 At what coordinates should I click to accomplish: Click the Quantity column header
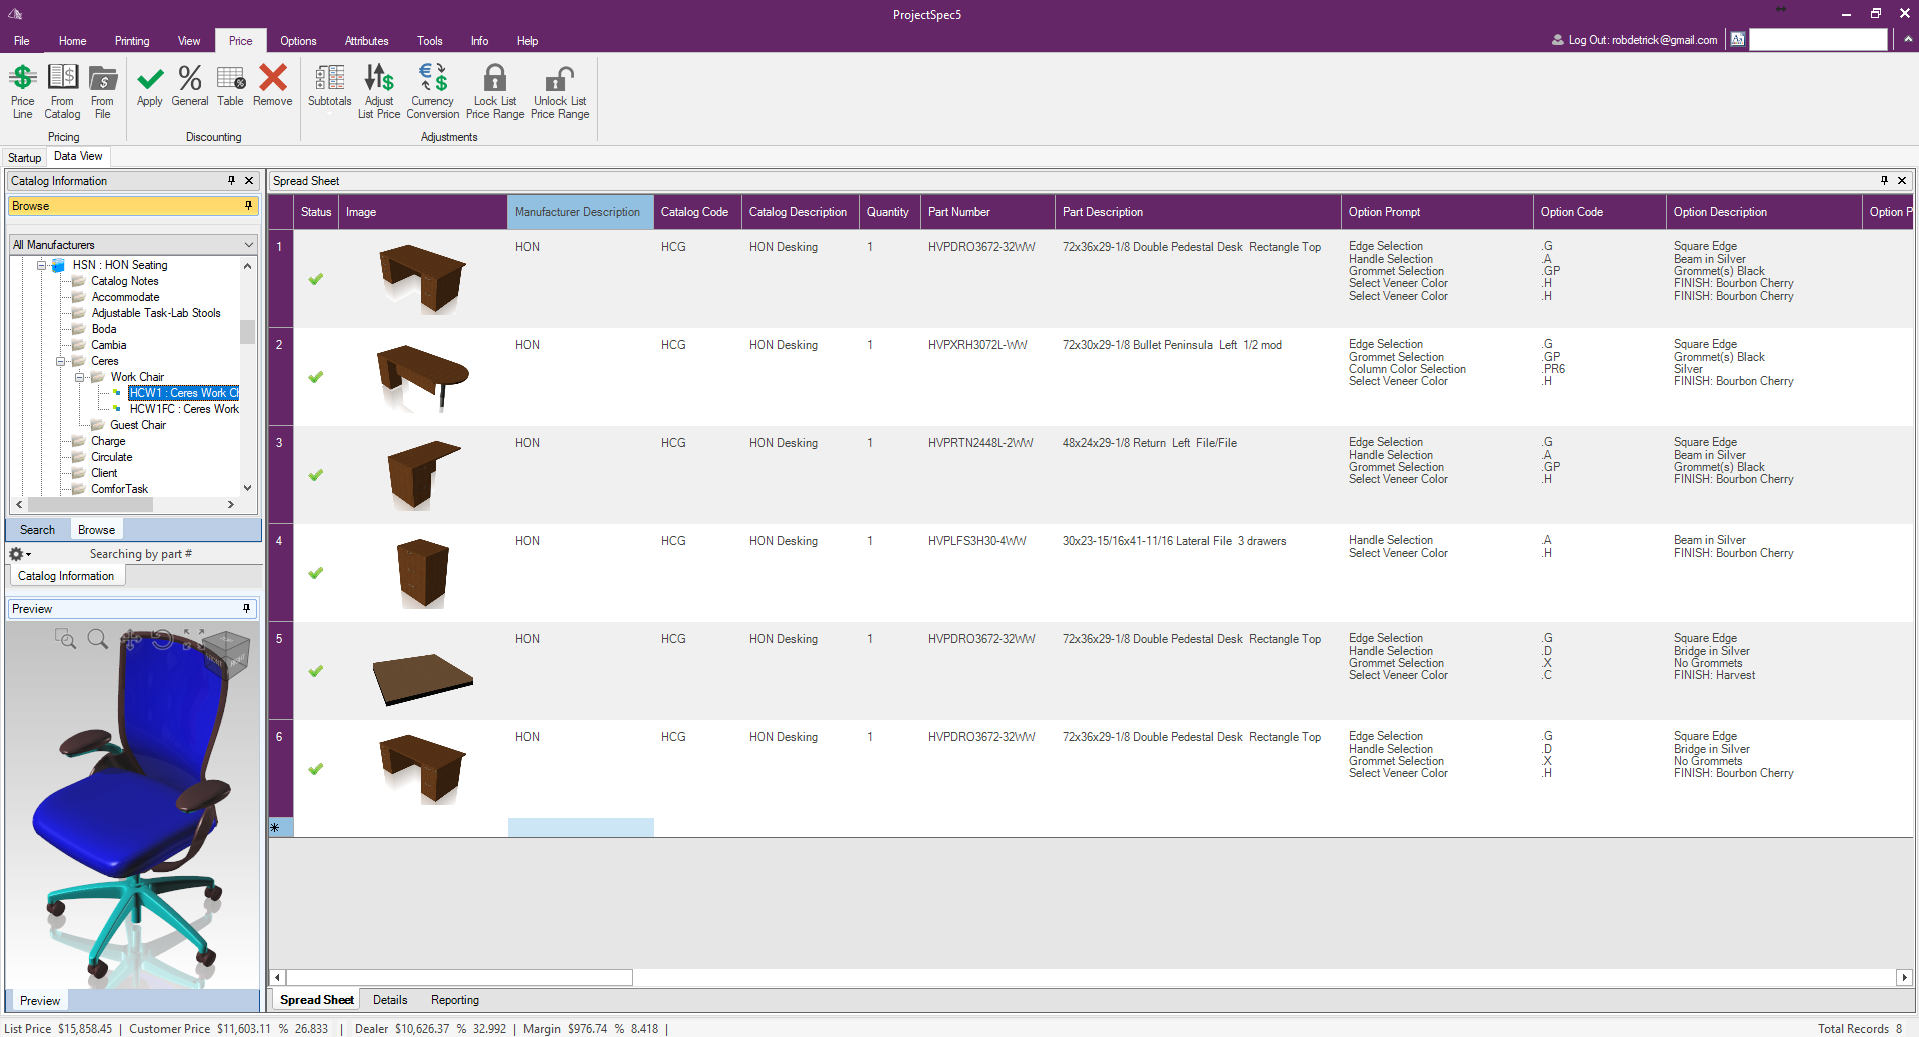point(889,212)
